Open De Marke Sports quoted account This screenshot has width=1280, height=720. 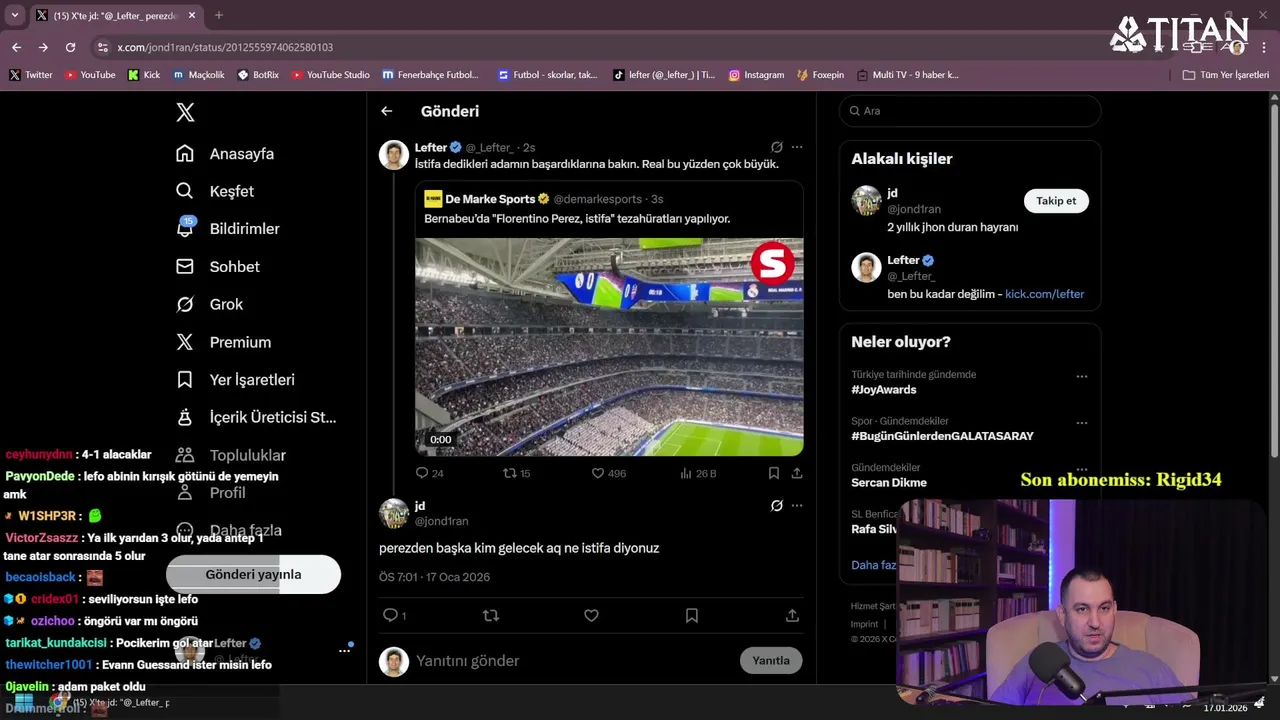[490, 199]
